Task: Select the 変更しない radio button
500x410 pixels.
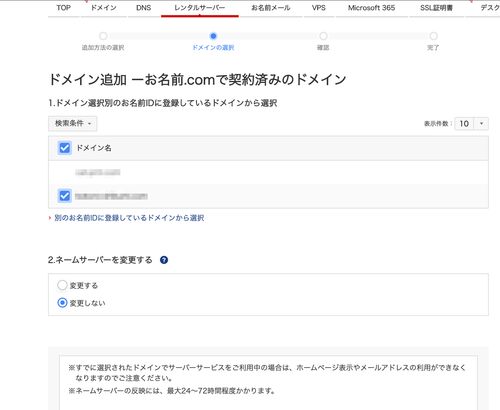Action: click(62, 303)
